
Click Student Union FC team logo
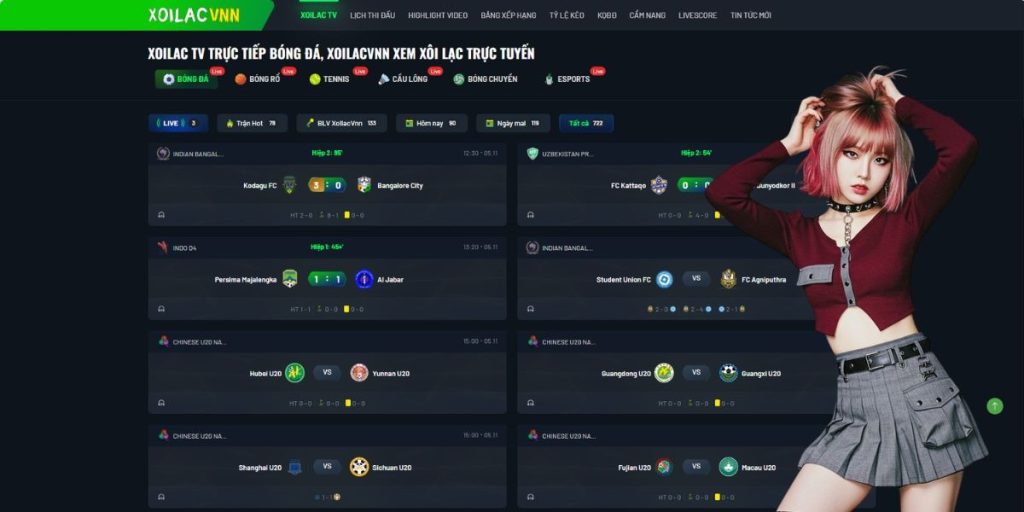coord(665,280)
